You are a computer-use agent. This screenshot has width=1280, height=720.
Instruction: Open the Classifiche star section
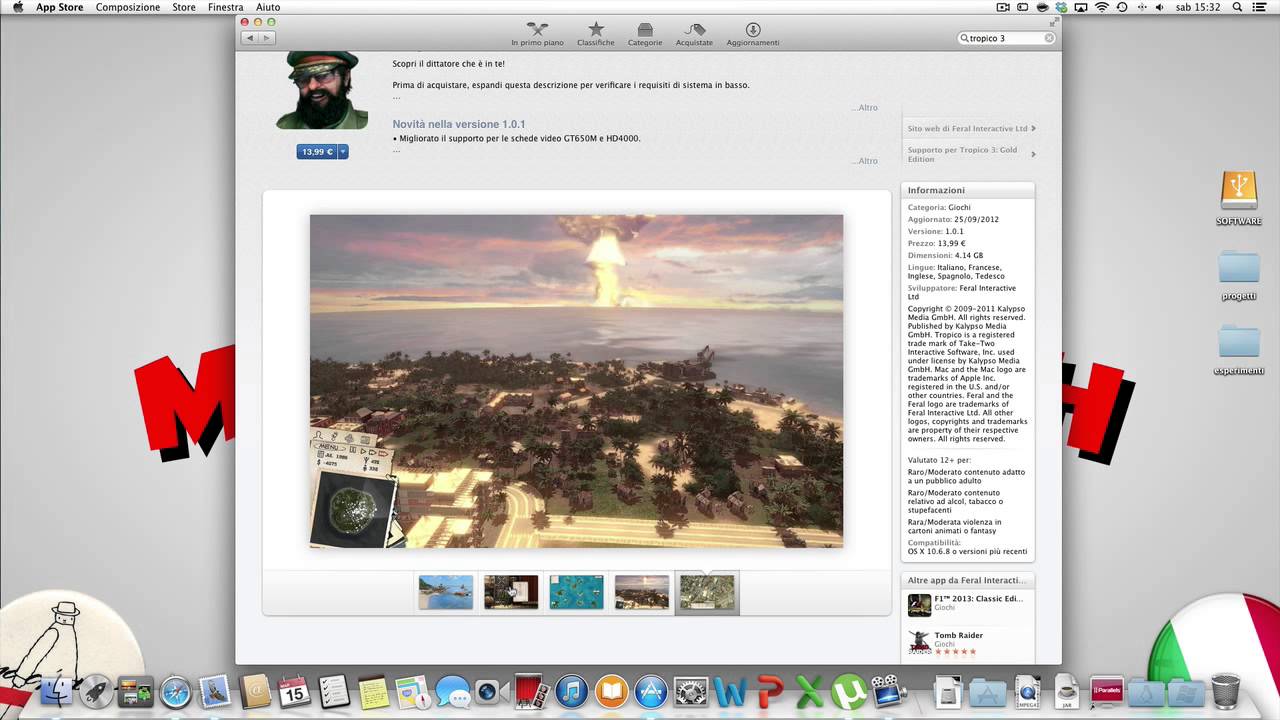[596, 34]
